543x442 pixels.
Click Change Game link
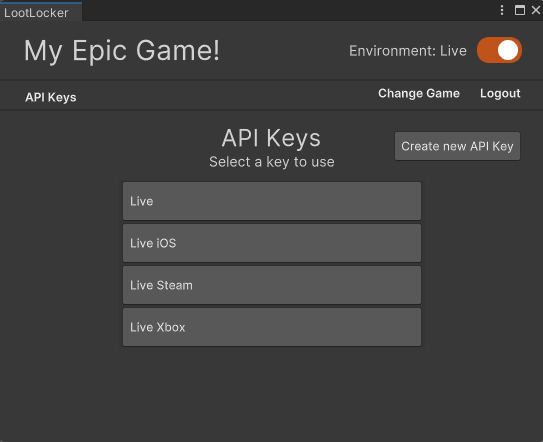[419, 93]
